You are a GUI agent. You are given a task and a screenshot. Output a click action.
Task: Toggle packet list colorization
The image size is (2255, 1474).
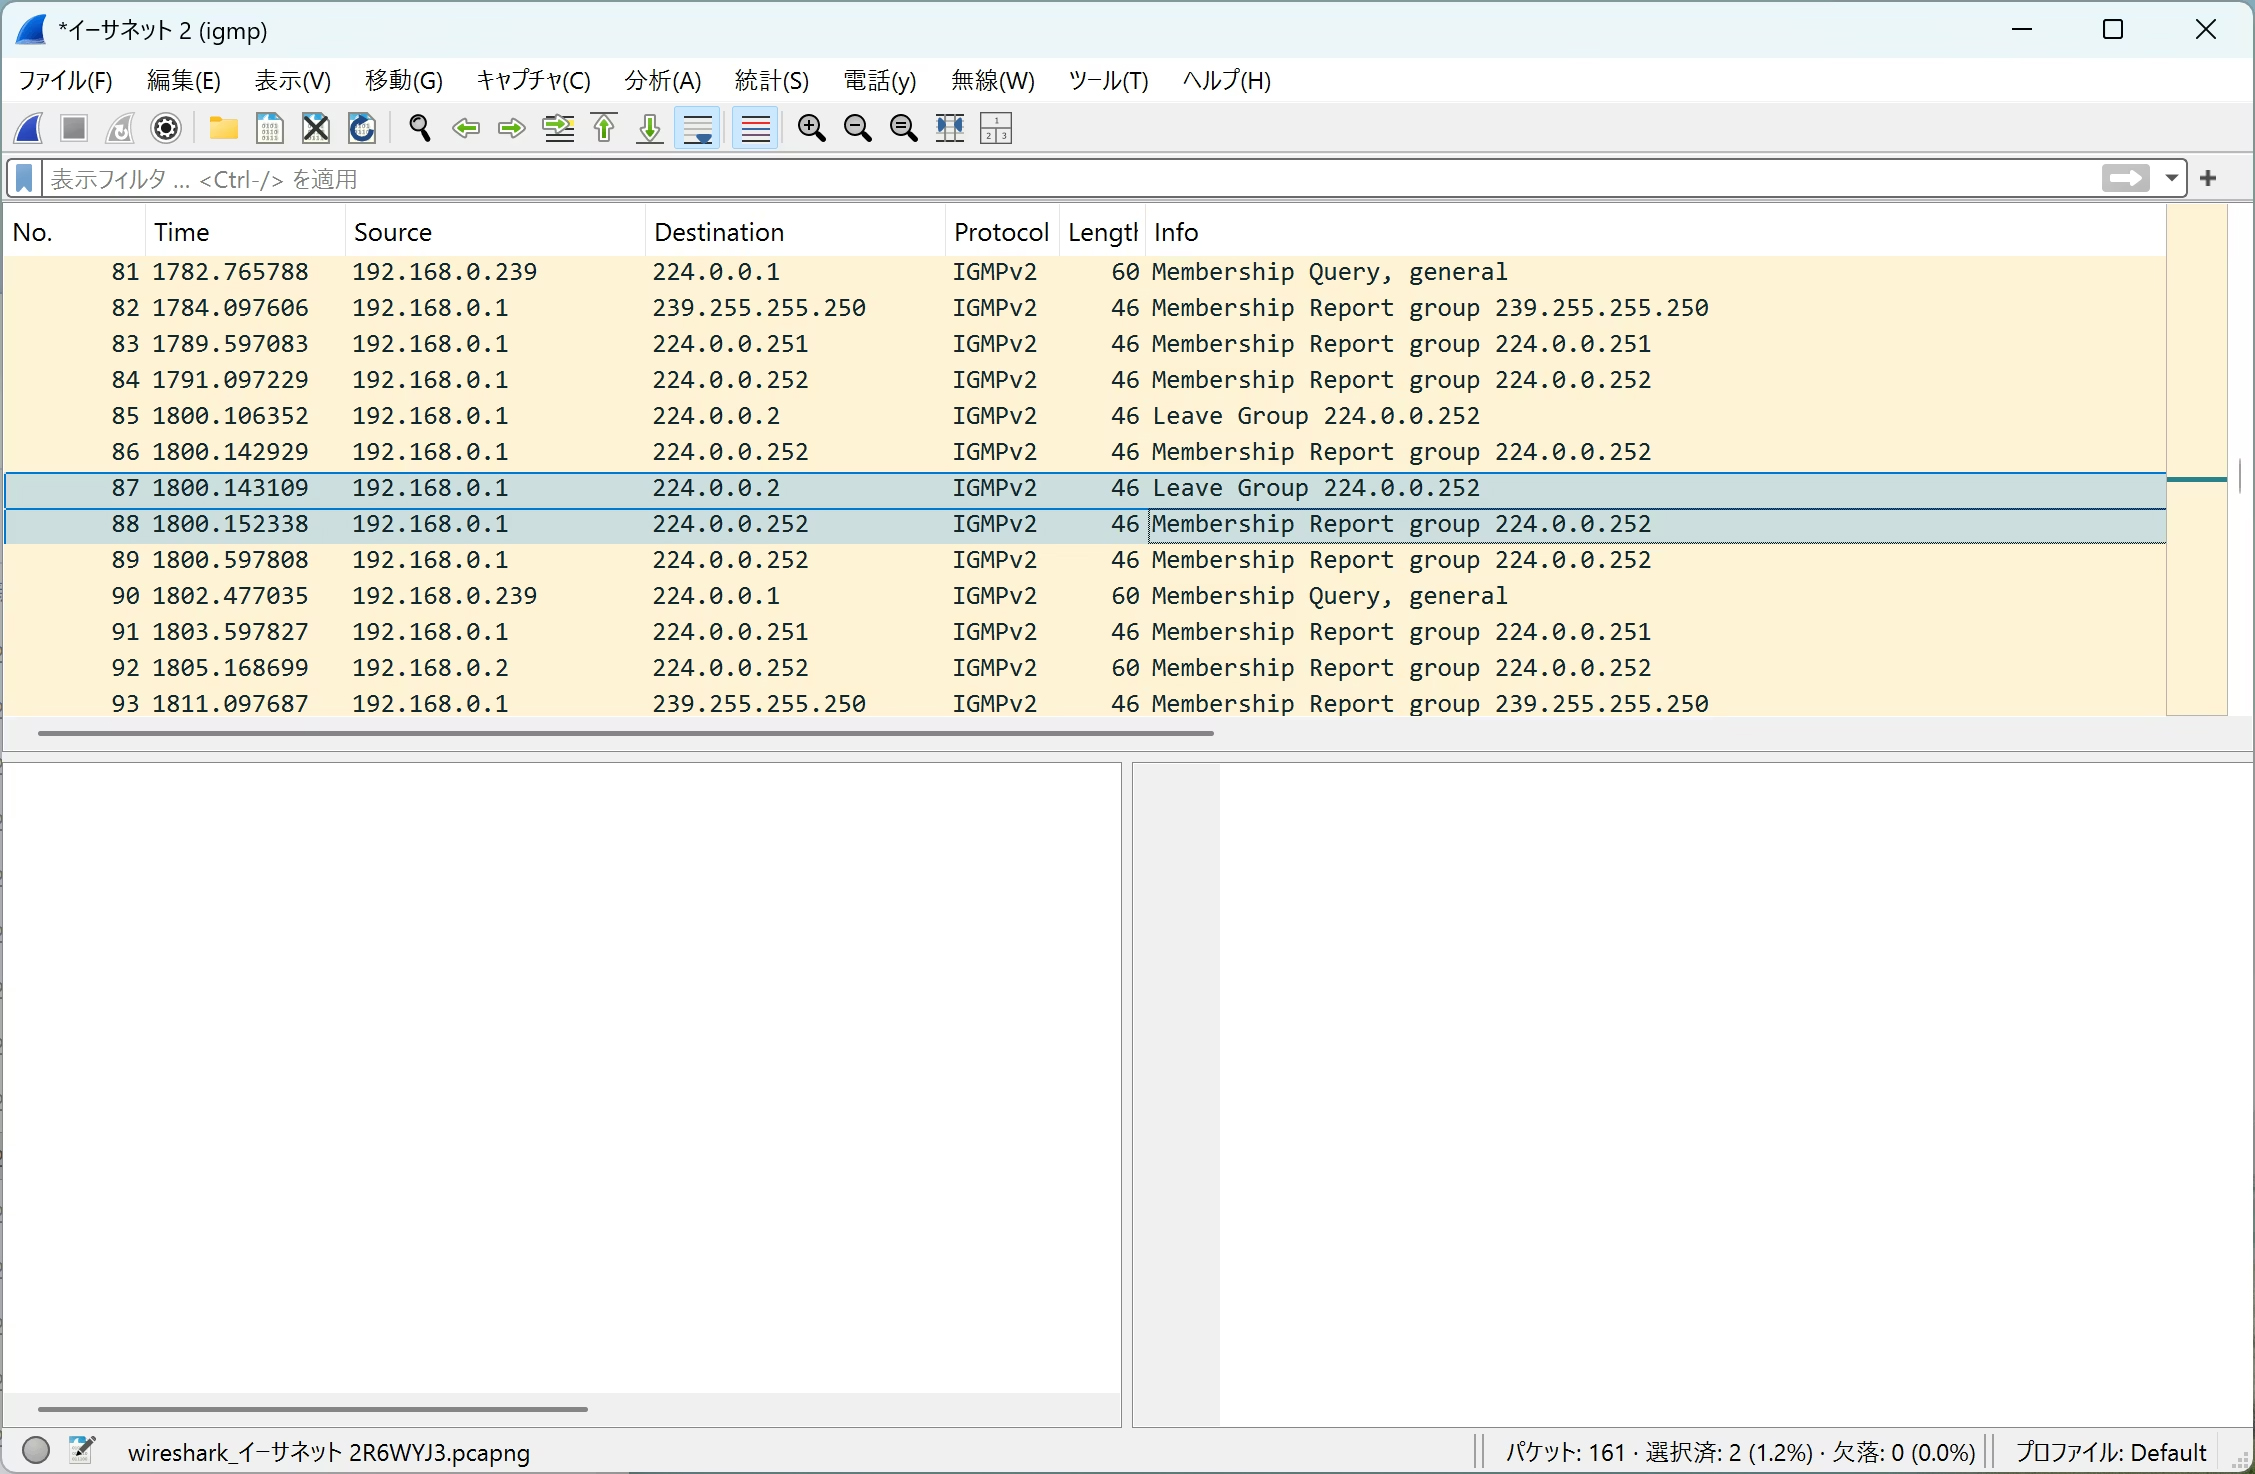(x=755, y=128)
